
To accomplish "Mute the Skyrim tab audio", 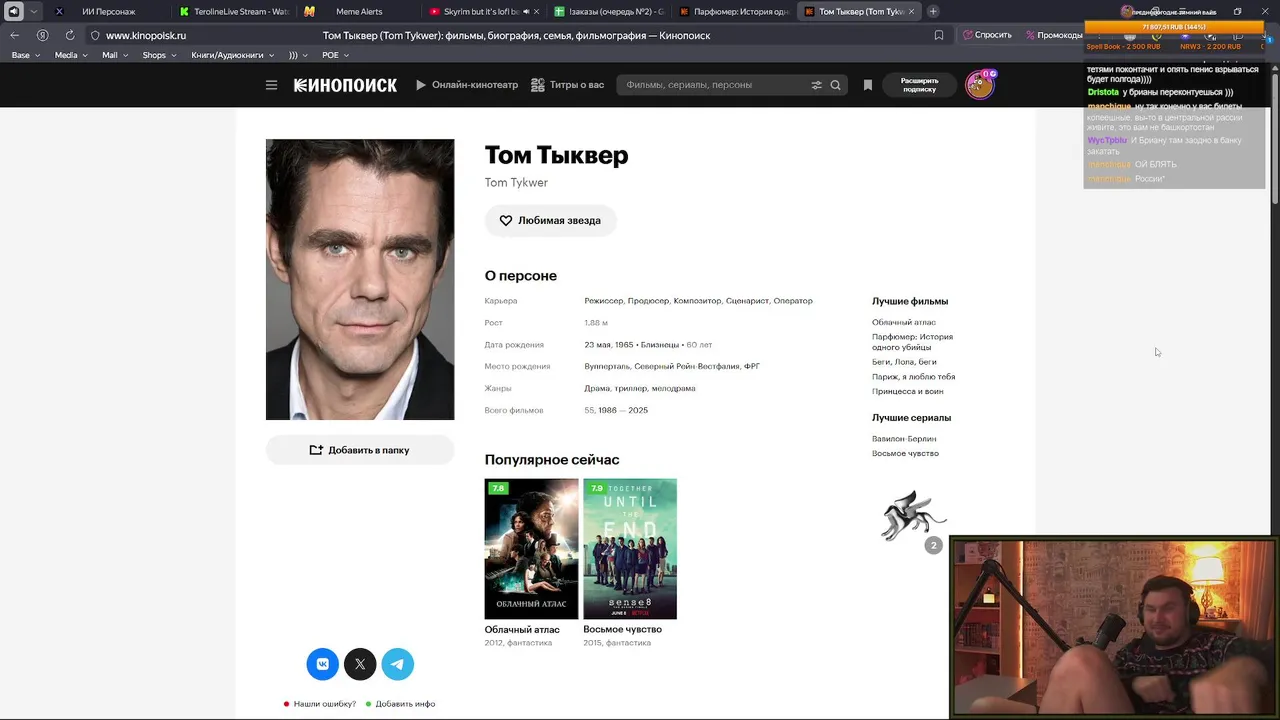I will tap(526, 12).
